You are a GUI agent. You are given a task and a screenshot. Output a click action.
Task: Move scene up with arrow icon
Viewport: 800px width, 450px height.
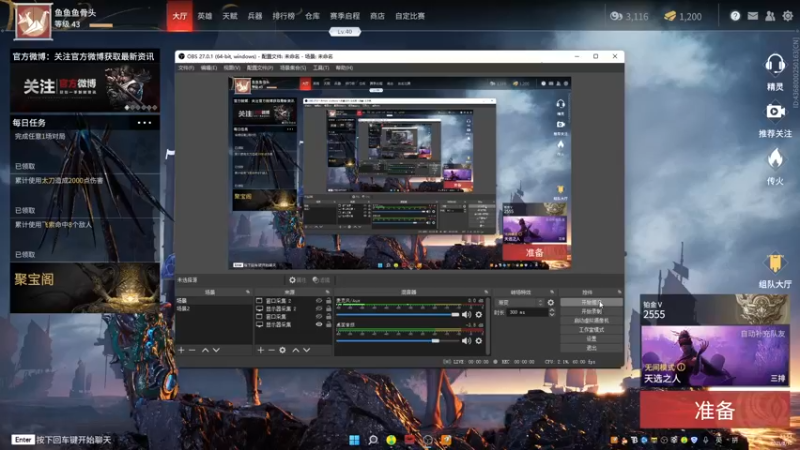click(x=205, y=350)
